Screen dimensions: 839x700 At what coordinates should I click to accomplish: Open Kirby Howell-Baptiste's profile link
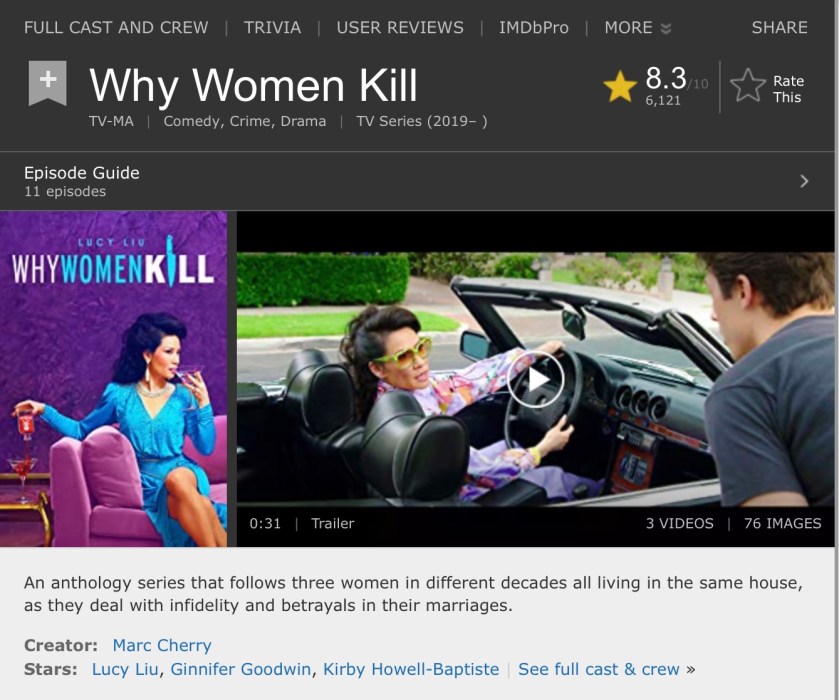pos(410,669)
